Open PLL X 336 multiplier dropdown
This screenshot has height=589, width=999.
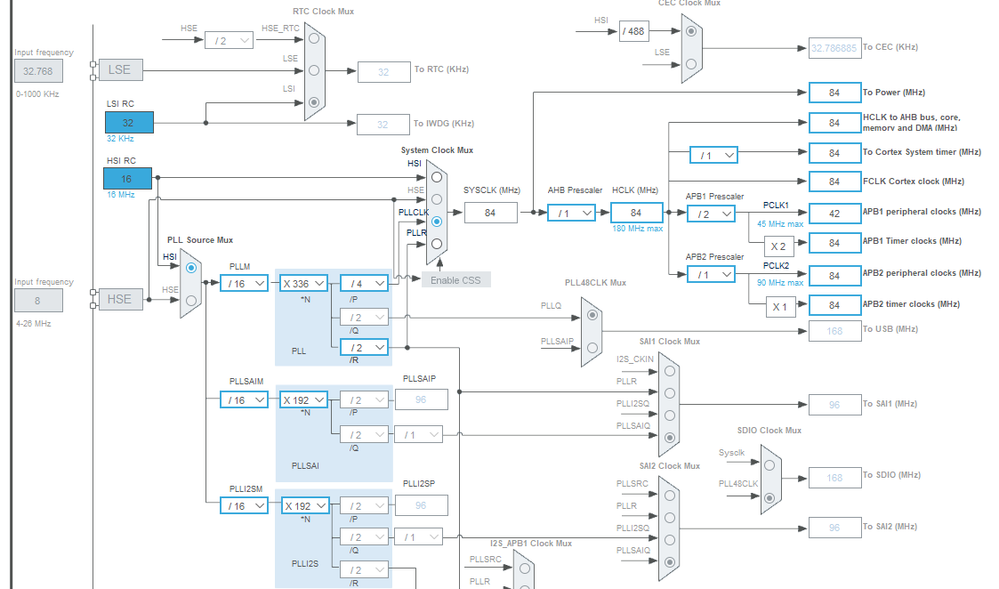click(304, 283)
